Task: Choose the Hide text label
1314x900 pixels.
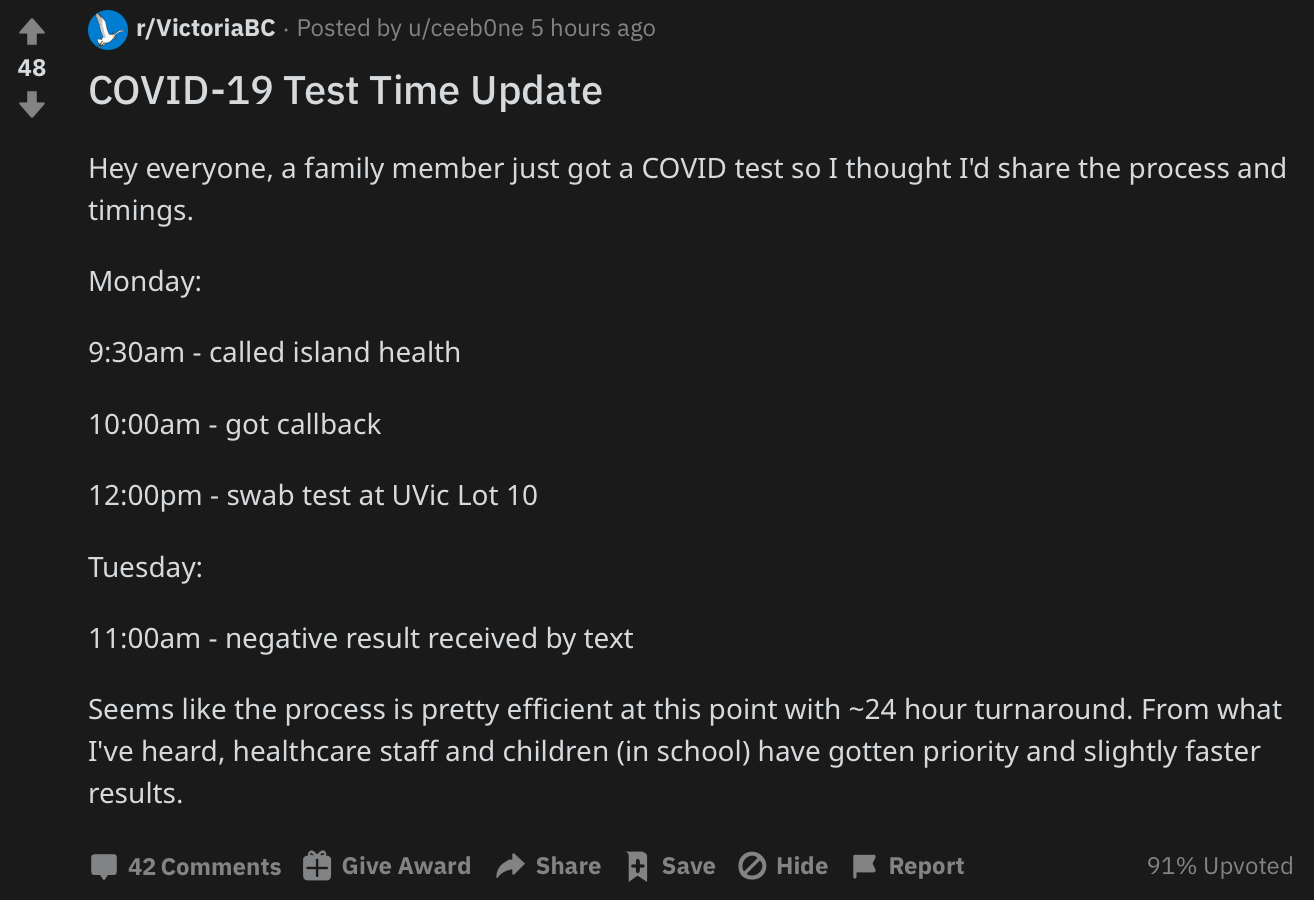Action: (802, 866)
